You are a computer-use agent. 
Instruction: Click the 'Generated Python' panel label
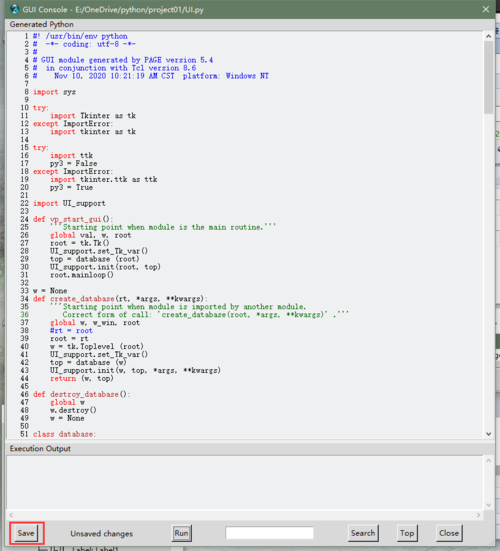41,24
